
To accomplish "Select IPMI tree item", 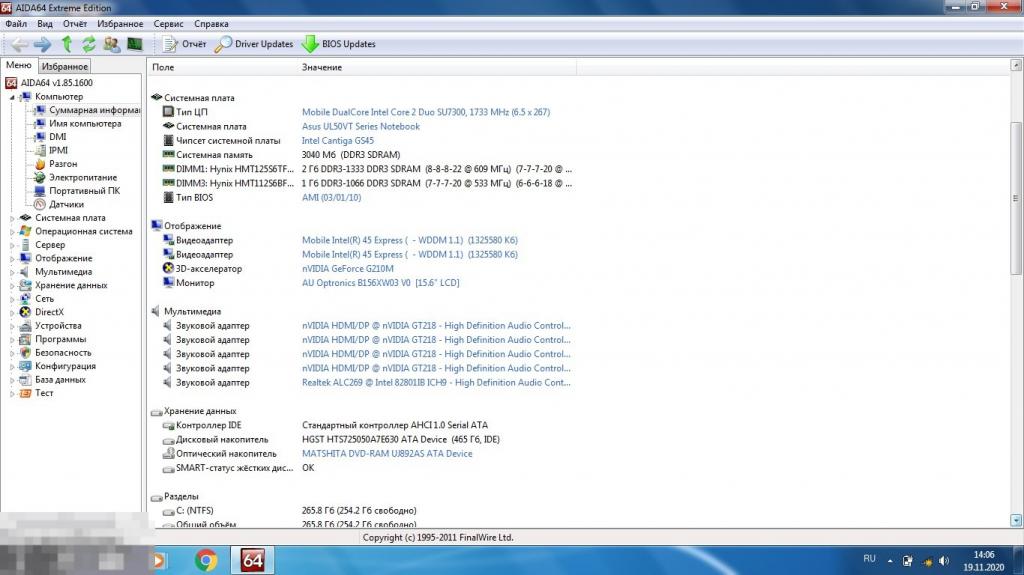I will pyautogui.click(x=58, y=150).
